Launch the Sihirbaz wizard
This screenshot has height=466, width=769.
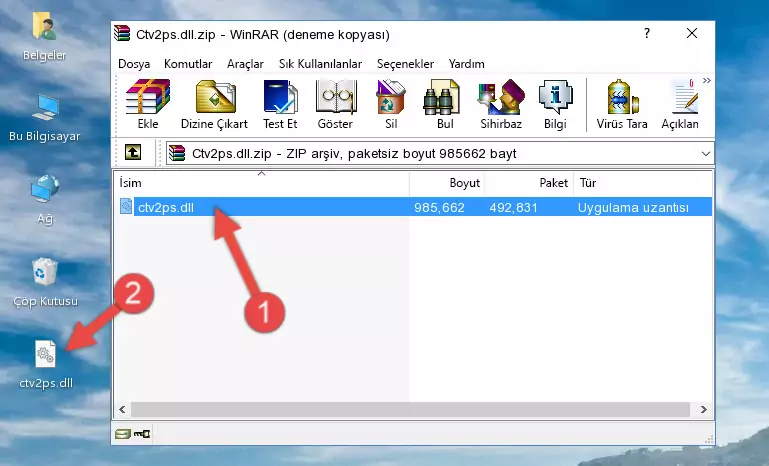pyautogui.click(x=501, y=104)
